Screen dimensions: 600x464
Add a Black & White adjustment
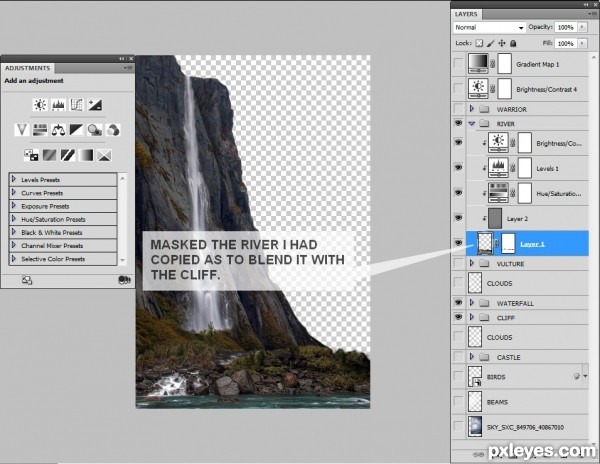click(76, 130)
